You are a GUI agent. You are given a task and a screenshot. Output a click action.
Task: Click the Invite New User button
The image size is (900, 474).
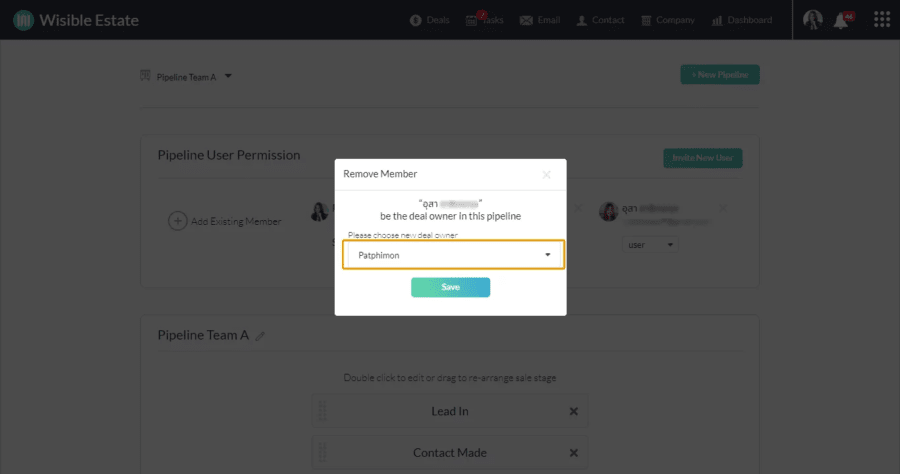point(702,158)
